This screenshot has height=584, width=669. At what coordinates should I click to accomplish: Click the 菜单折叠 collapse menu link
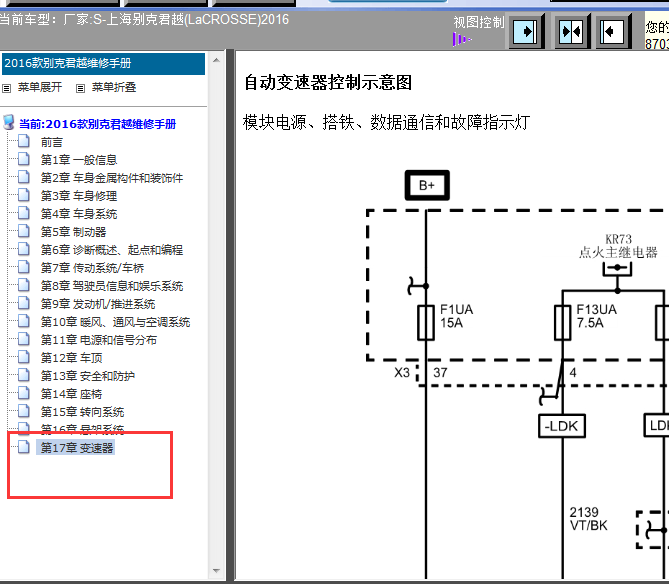(x=114, y=87)
